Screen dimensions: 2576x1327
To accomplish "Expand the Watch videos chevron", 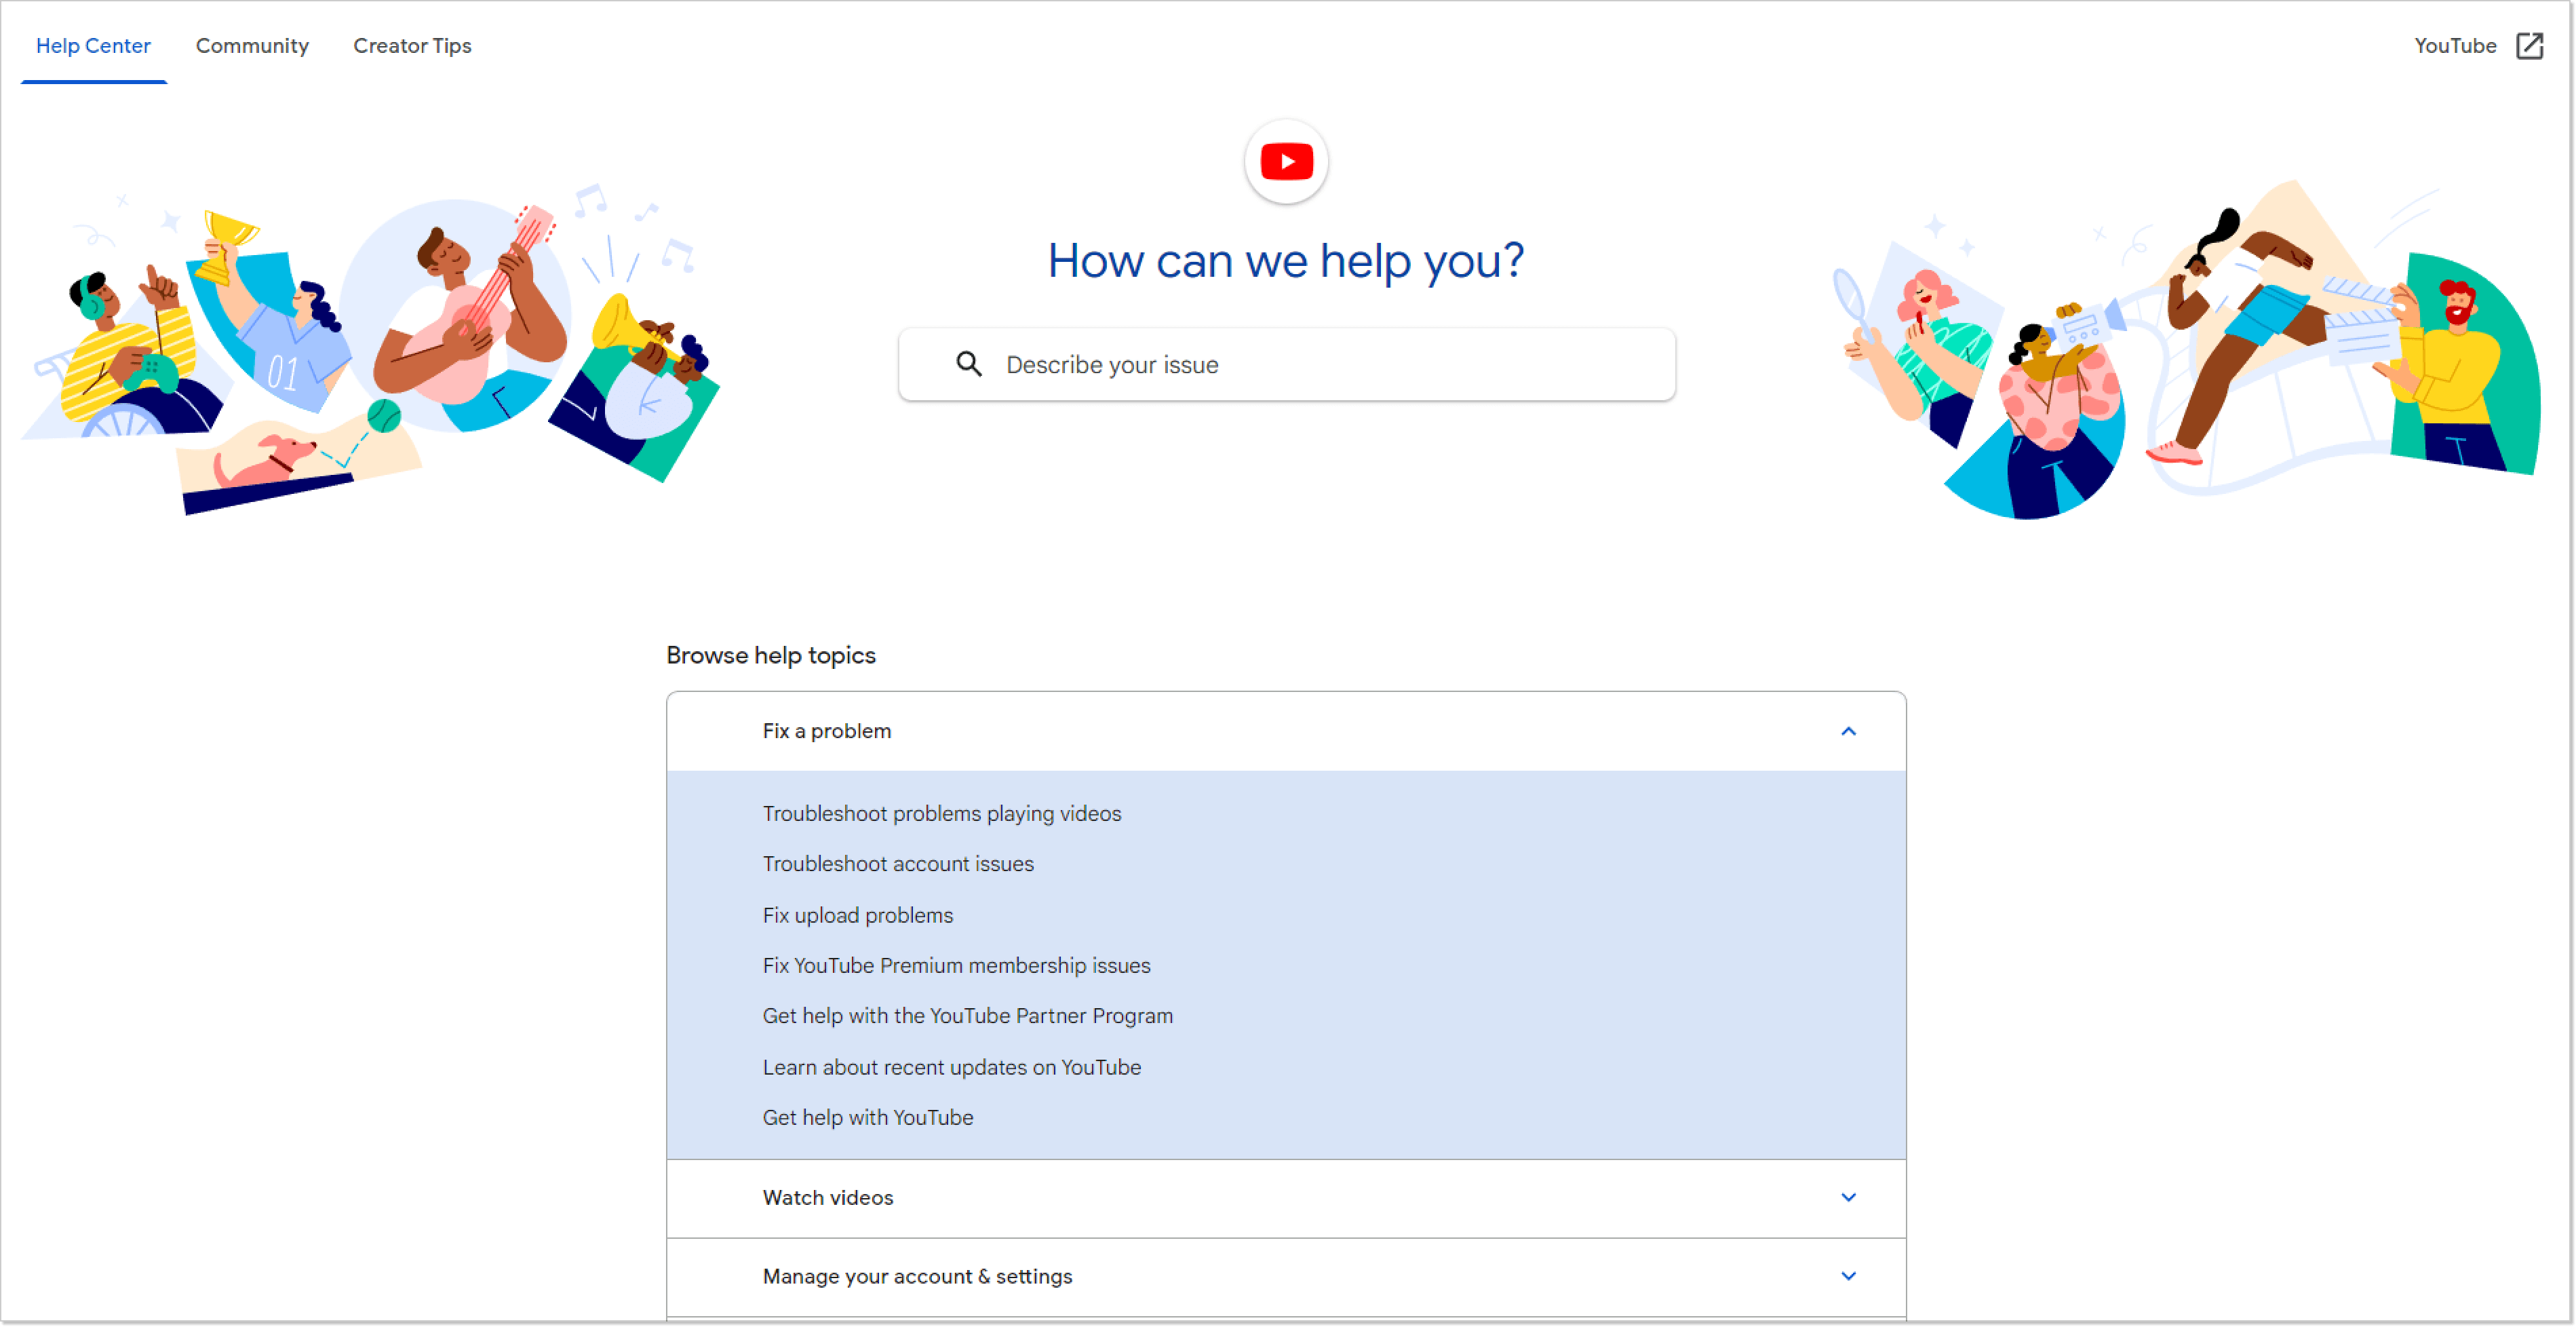I will tap(1848, 1197).
